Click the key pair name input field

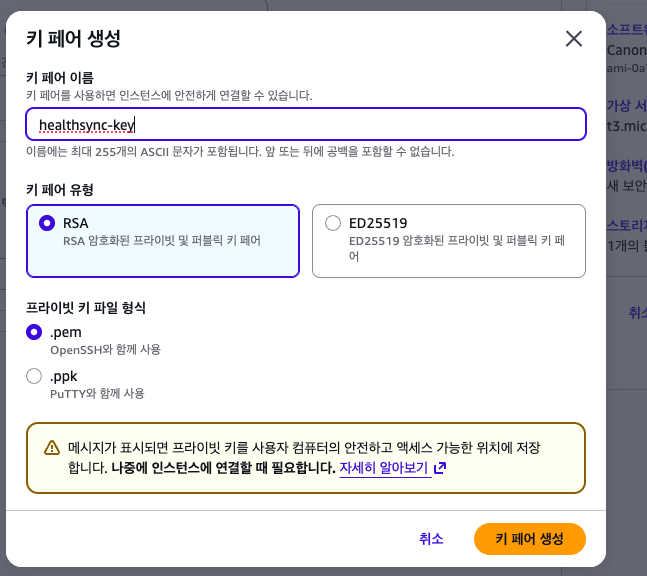pos(306,124)
